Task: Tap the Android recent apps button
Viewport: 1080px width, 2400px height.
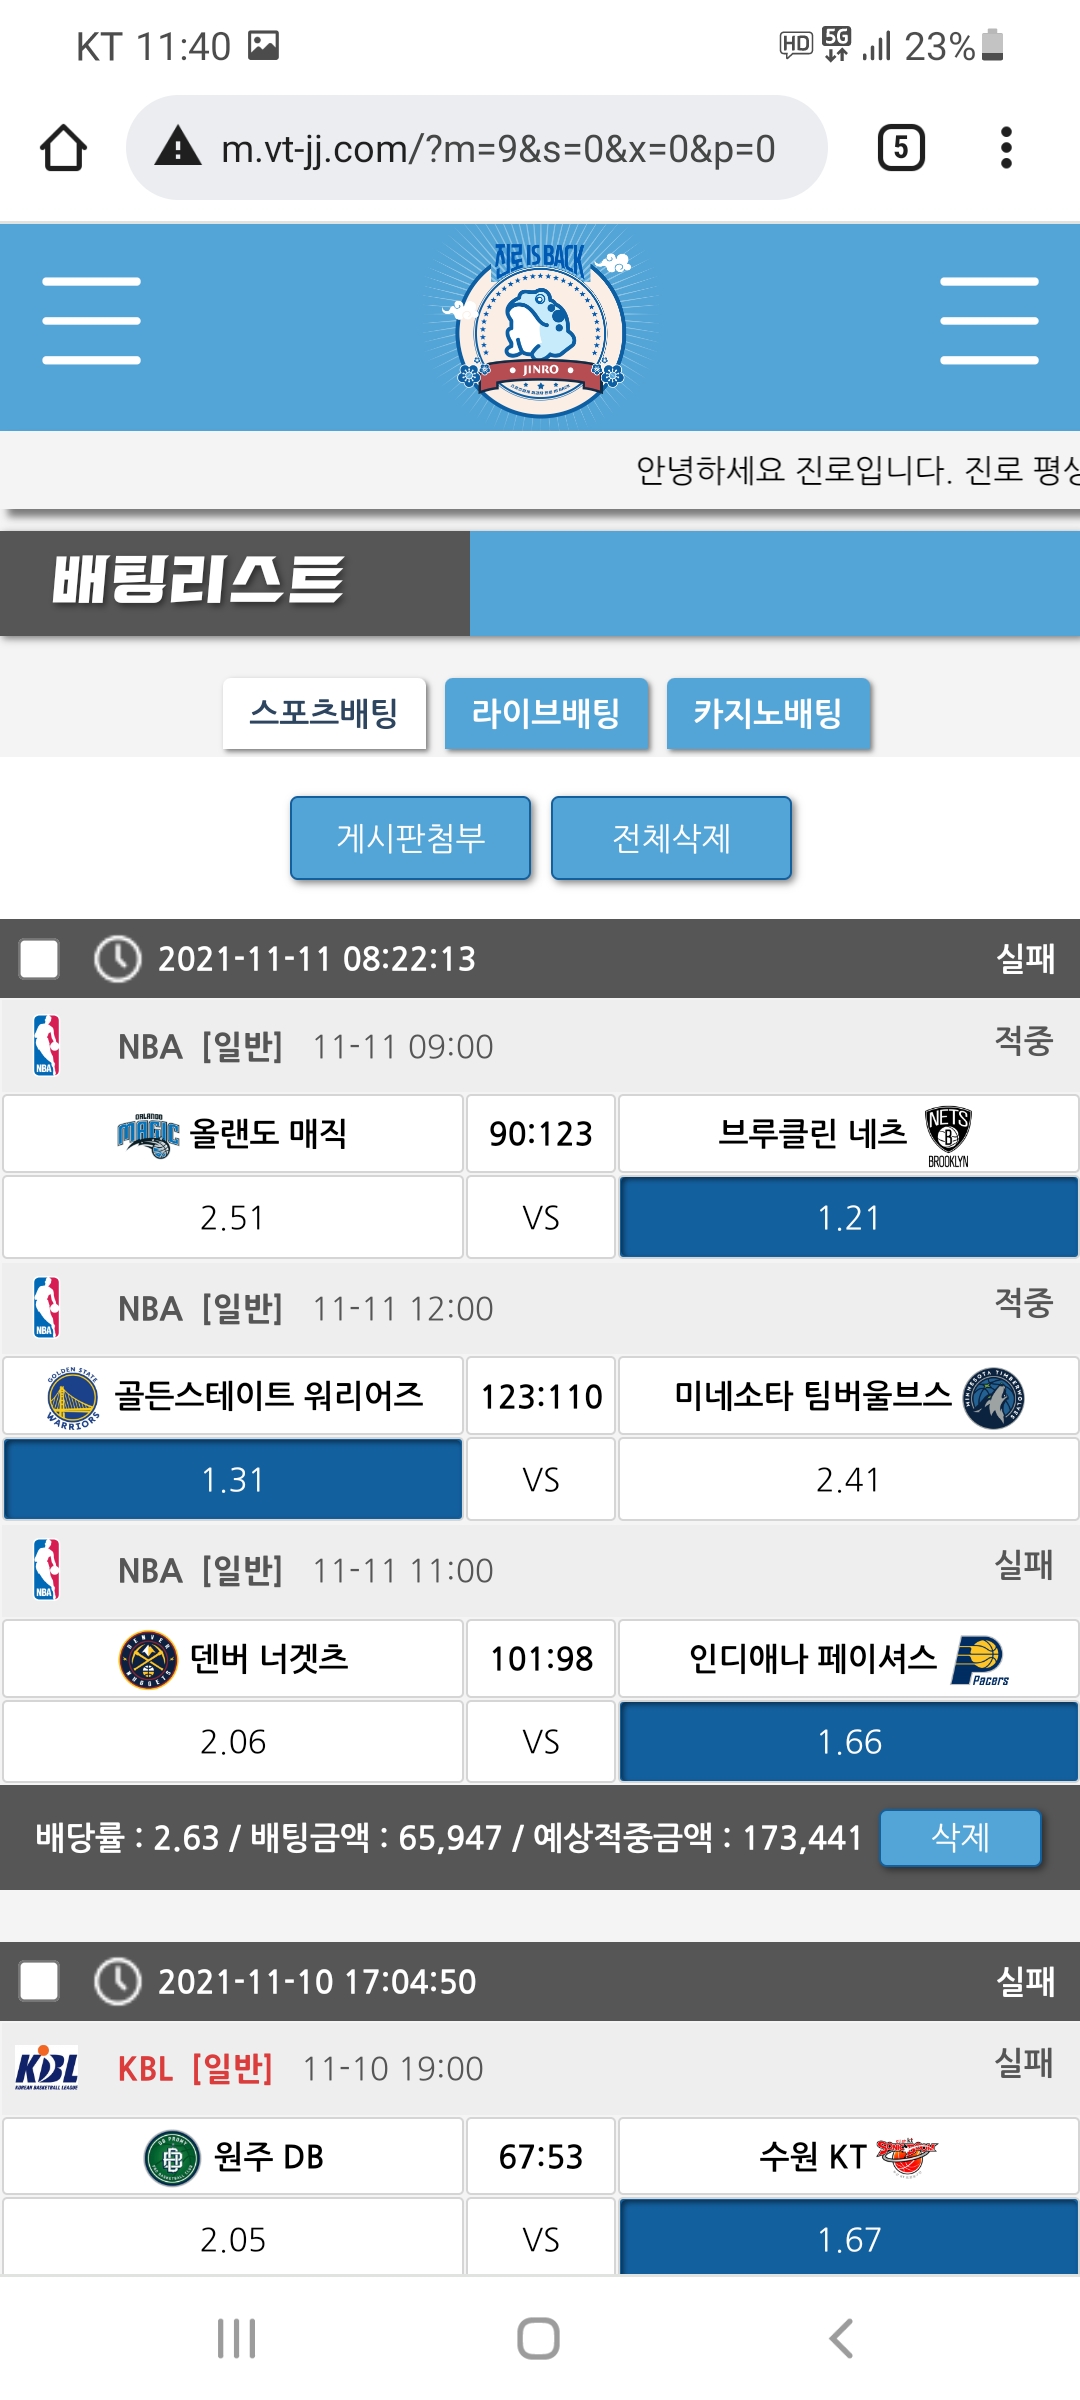Action: pyautogui.click(x=237, y=2338)
